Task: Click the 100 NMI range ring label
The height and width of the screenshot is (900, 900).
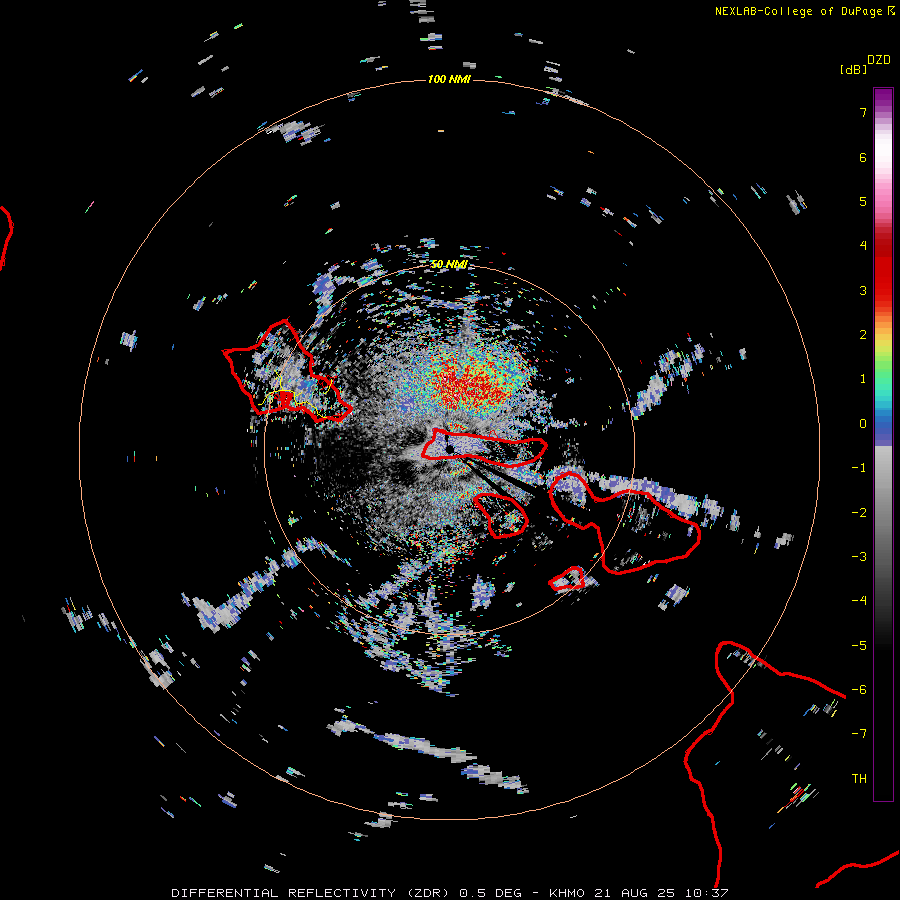Action: point(449,79)
